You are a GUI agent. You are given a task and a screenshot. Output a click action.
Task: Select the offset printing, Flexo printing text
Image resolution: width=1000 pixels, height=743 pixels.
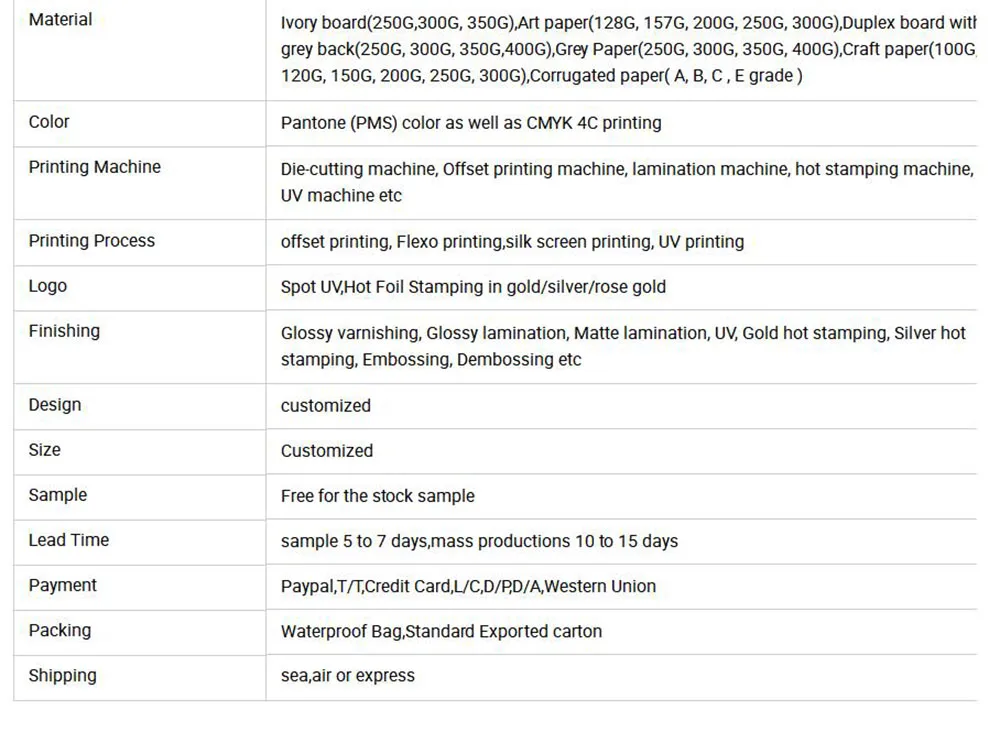pos(512,242)
